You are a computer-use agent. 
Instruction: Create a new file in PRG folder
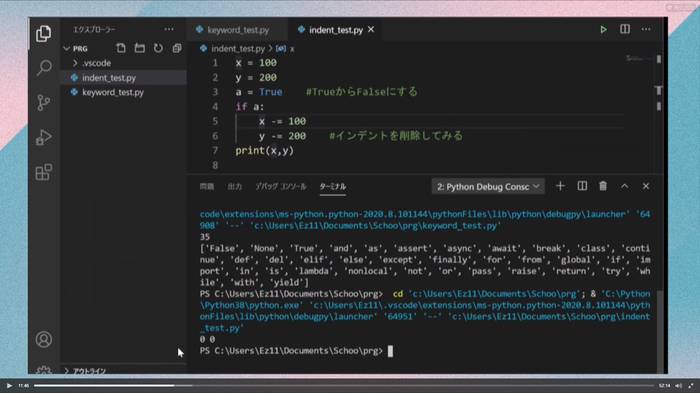click(121, 48)
